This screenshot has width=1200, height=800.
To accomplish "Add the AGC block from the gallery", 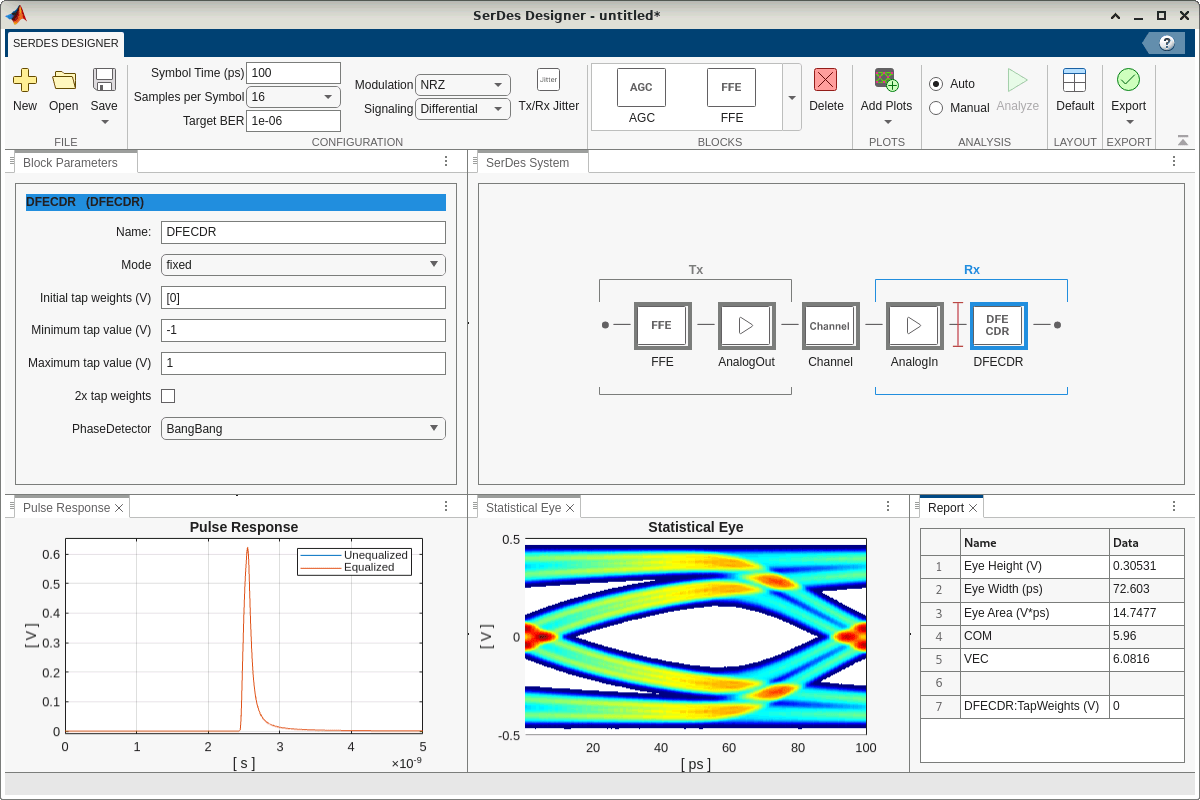I will click(x=641, y=88).
